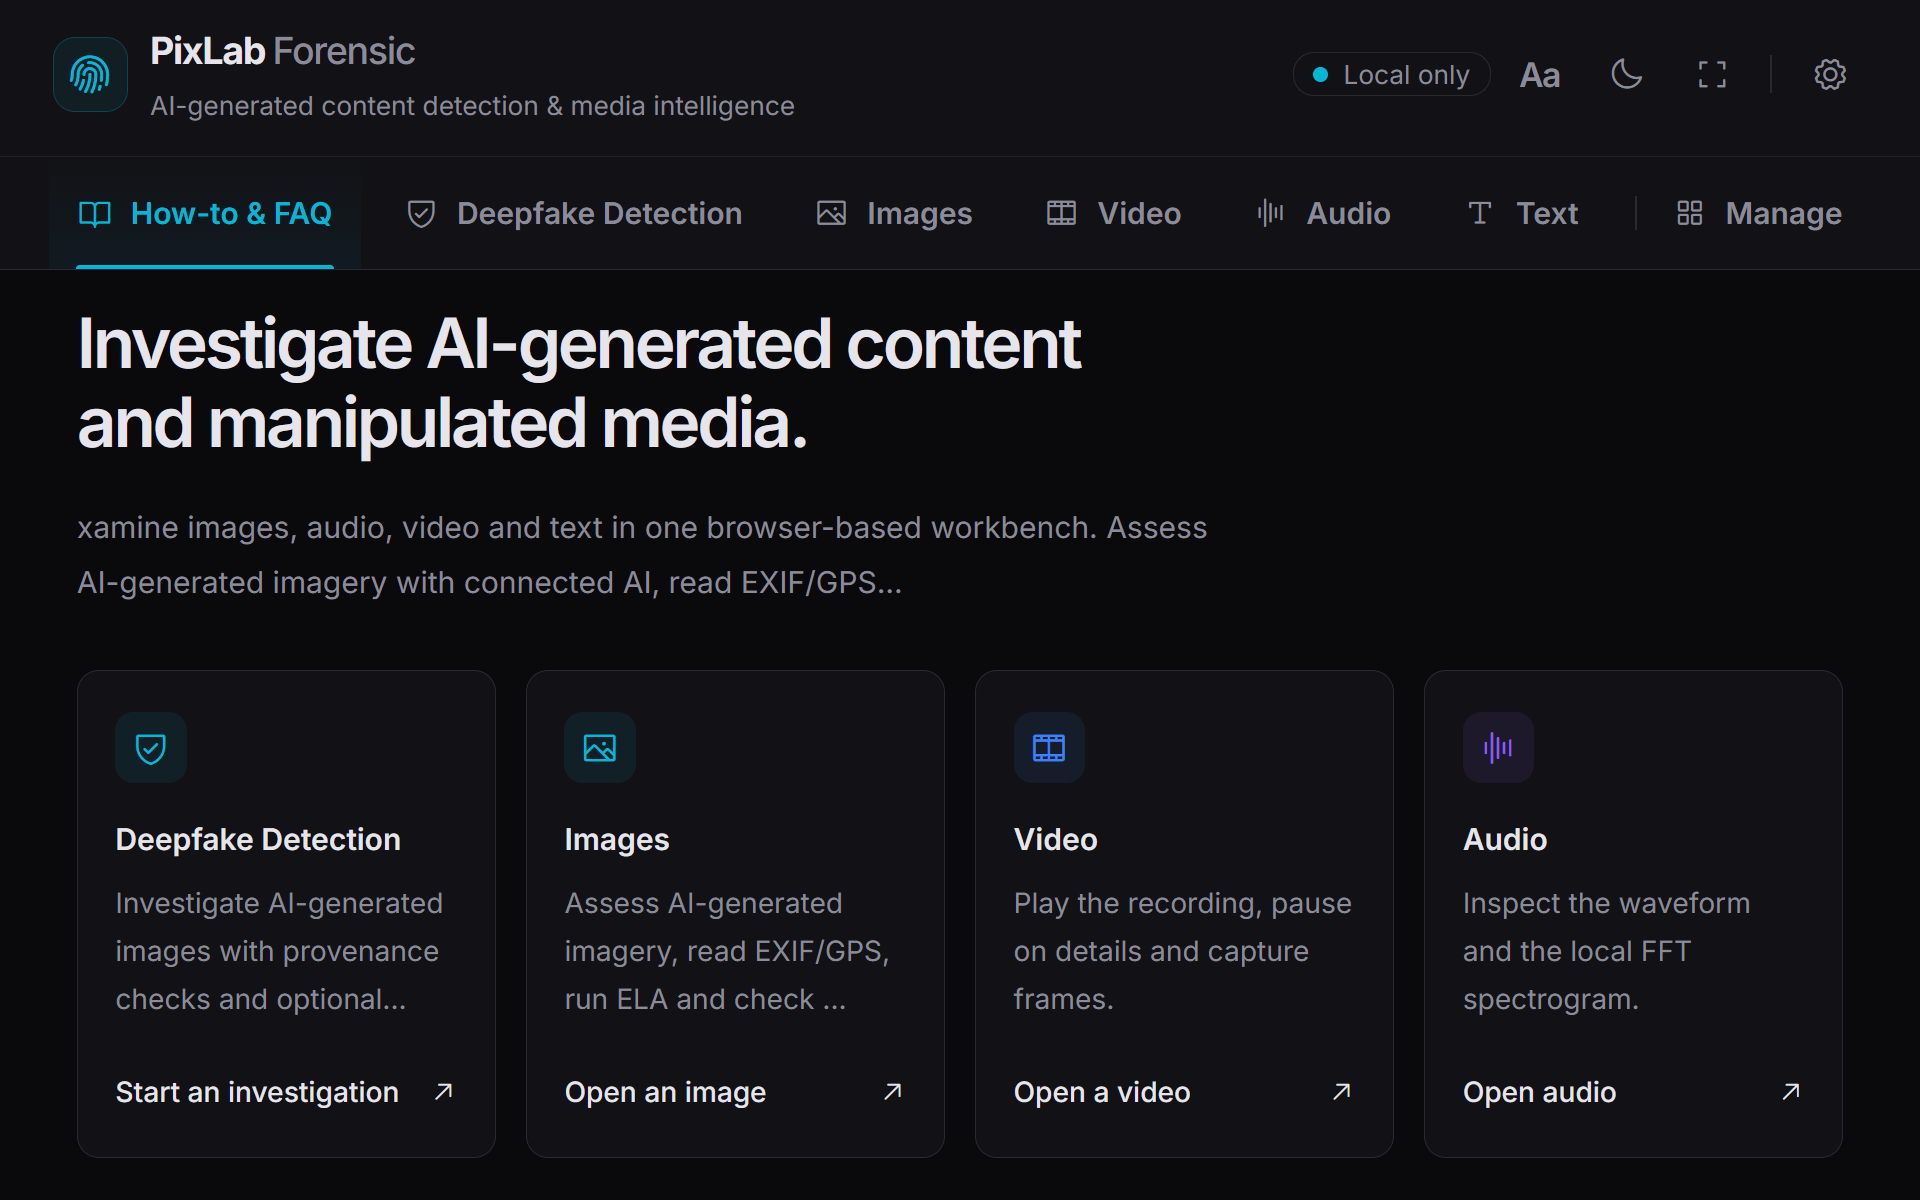Click the AI-generated content detection tagline
Viewport: 1920px width, 1200px height.
472,106
